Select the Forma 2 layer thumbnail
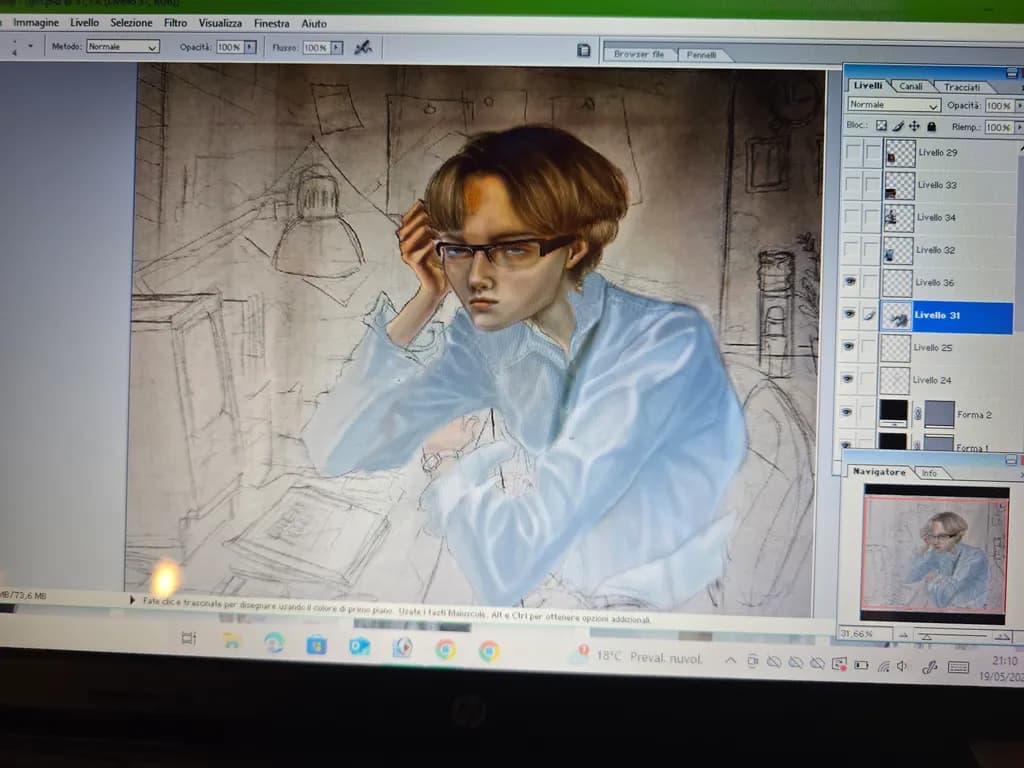 tap(893, 413)
